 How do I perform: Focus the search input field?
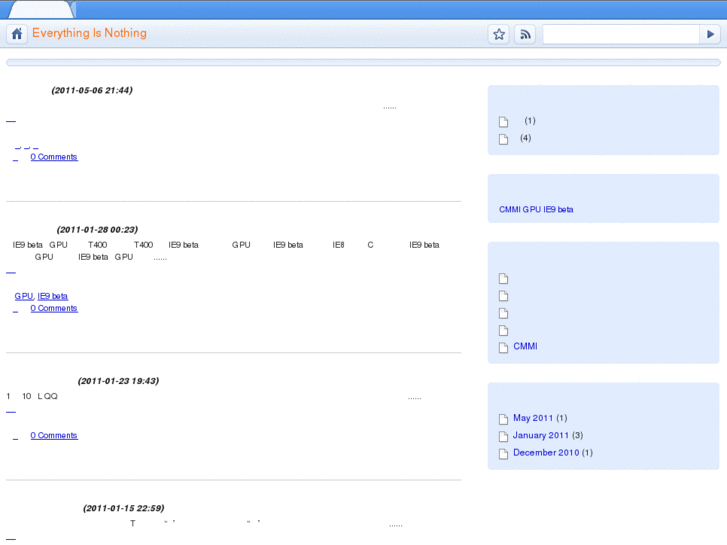pos(621,34)
